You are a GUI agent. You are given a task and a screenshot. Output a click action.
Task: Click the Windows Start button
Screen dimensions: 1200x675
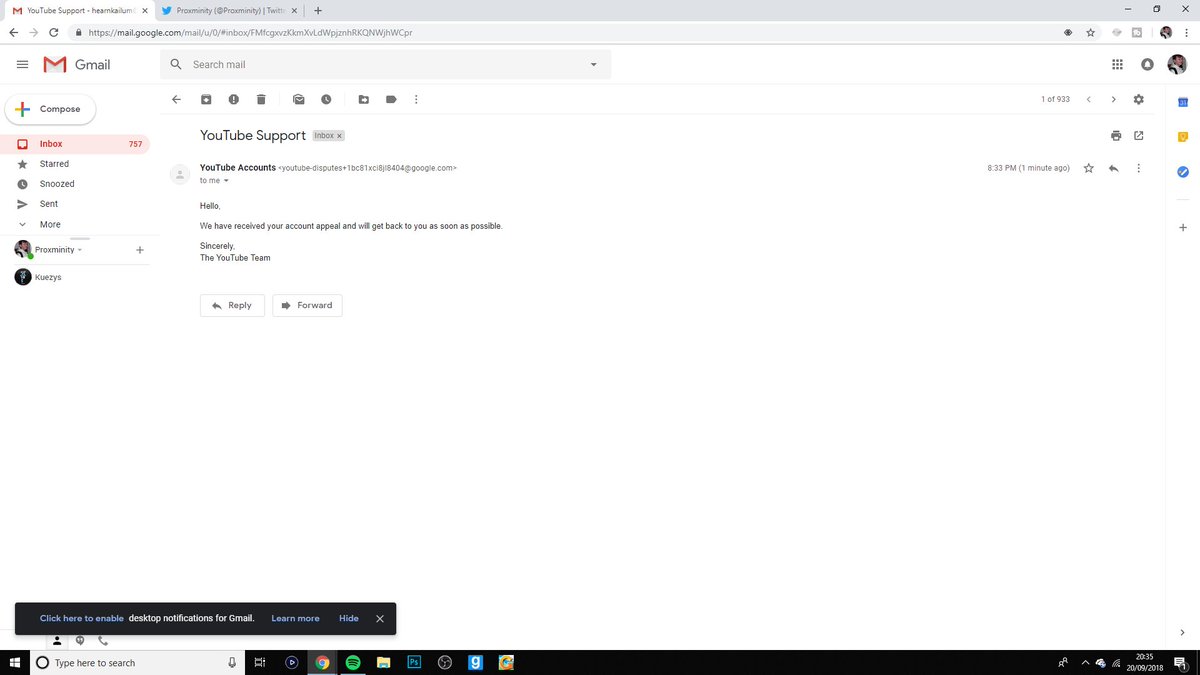15,662
